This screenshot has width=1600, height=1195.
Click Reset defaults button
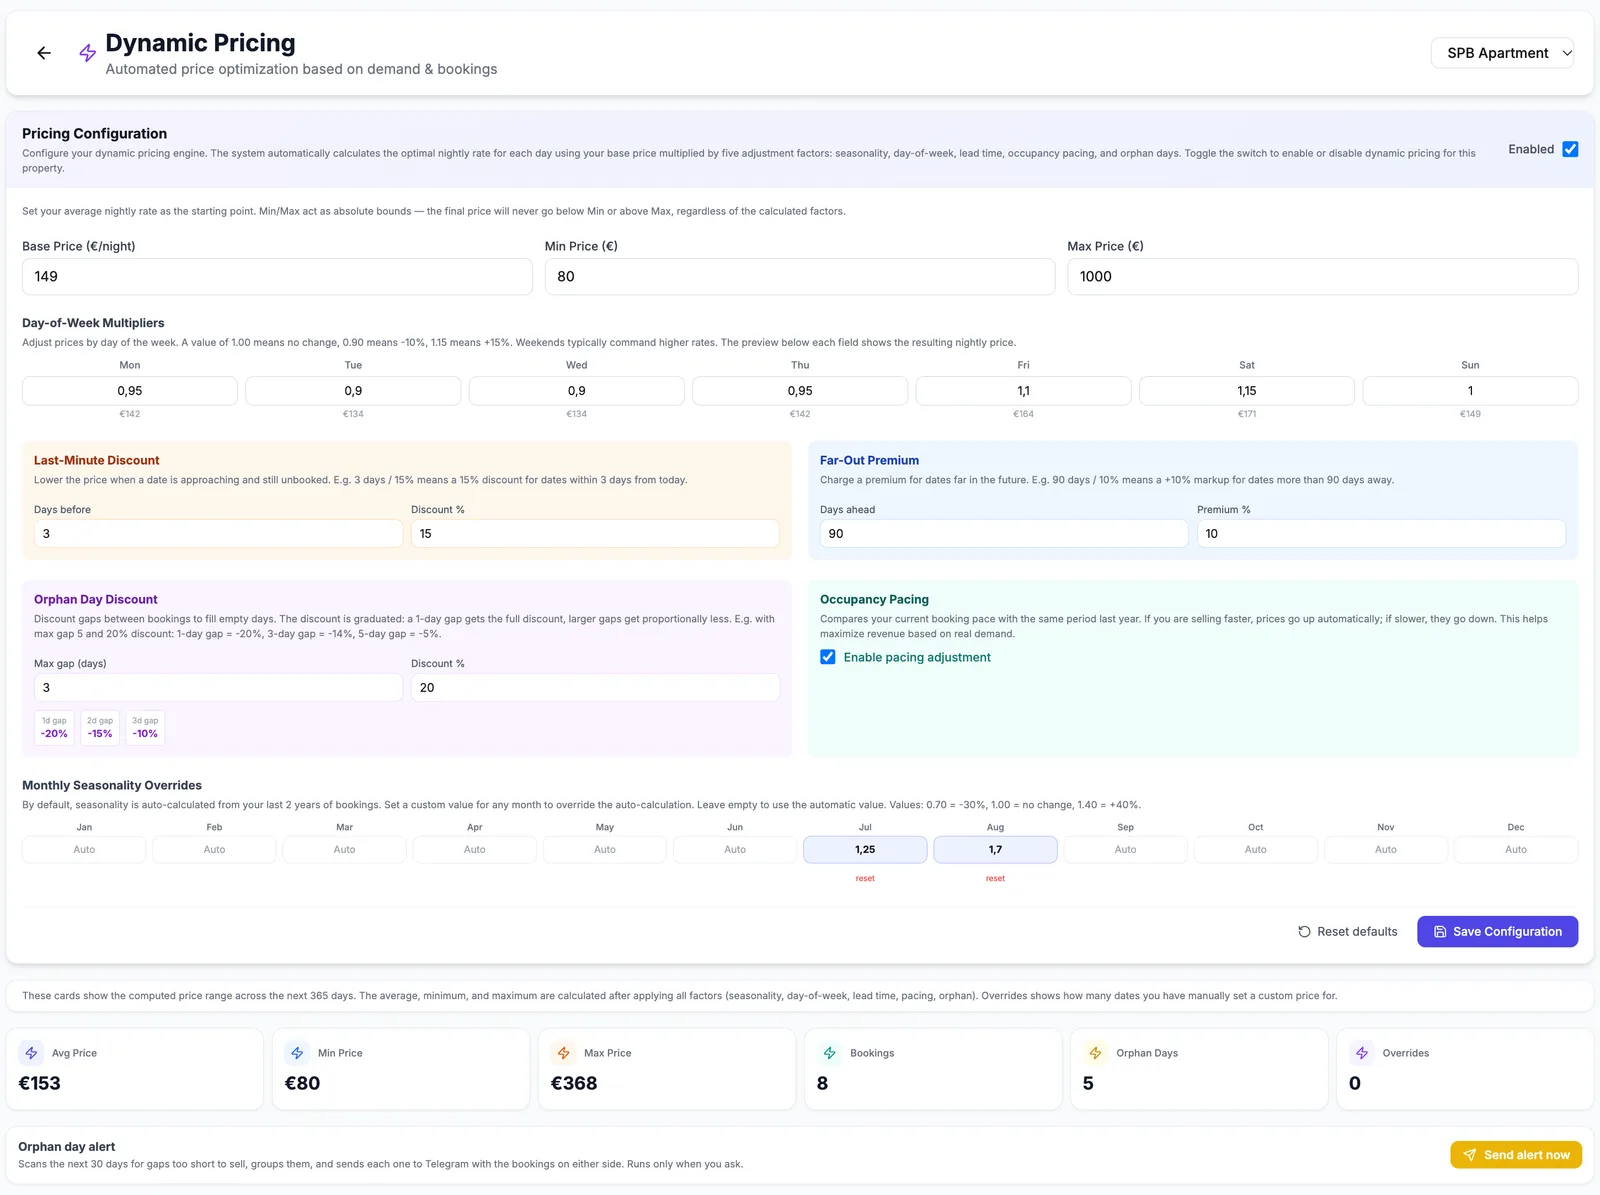click(1348, 931)
